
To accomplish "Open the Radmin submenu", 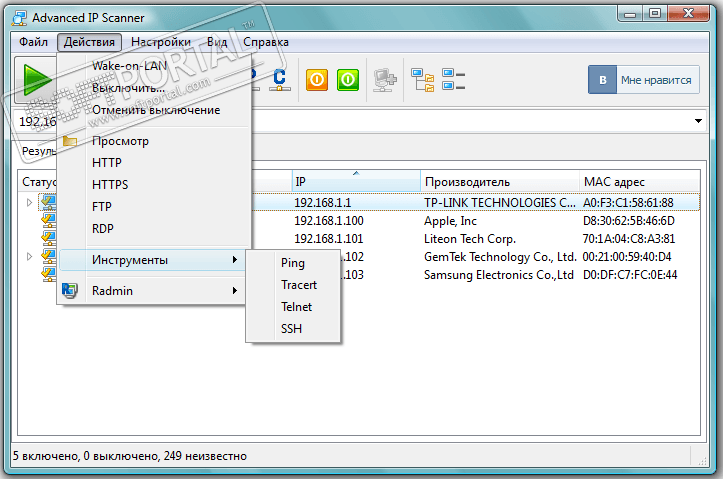I will [152, 291].
